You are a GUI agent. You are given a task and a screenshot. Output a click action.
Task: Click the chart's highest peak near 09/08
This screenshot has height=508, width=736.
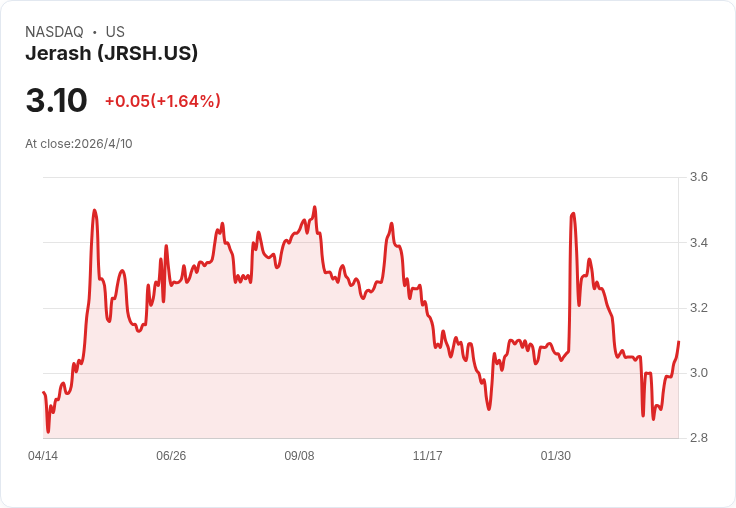[315, 208]
